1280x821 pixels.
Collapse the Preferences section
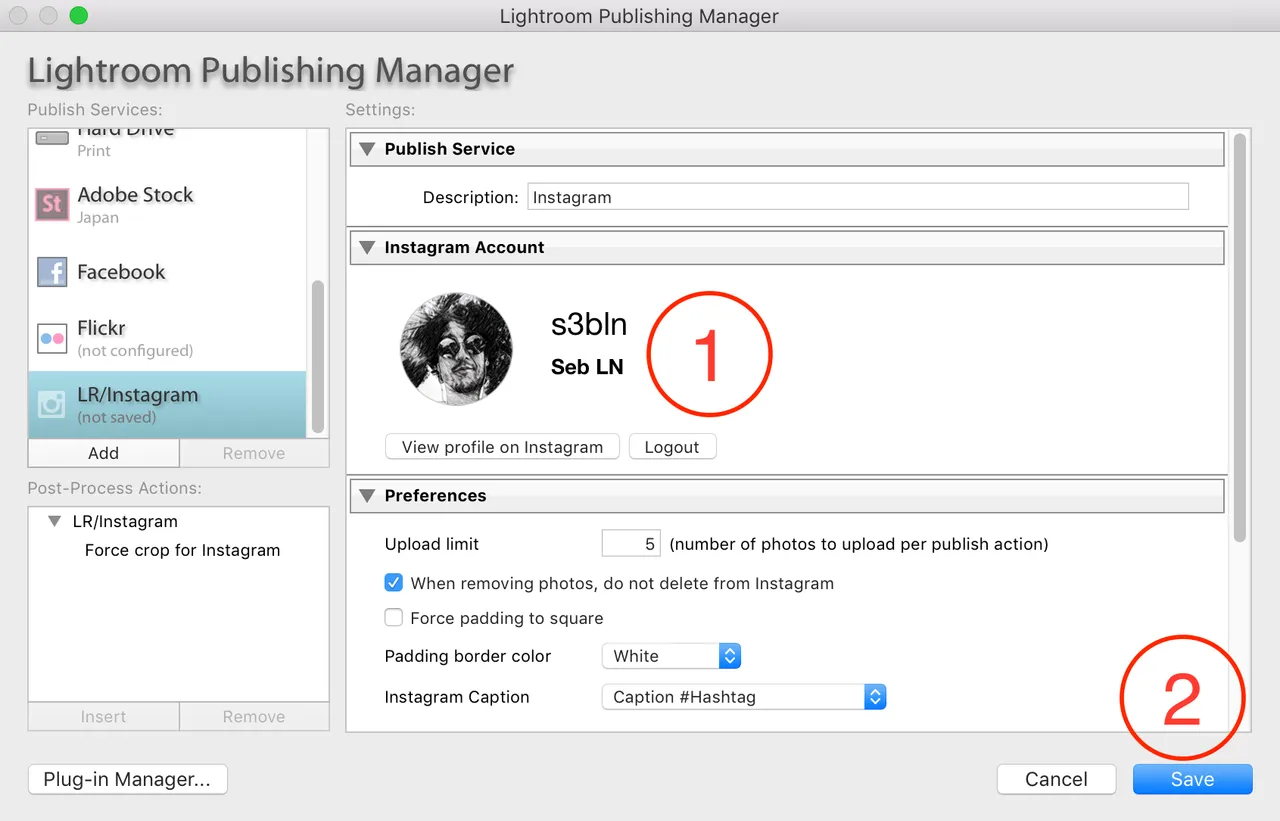366,496
